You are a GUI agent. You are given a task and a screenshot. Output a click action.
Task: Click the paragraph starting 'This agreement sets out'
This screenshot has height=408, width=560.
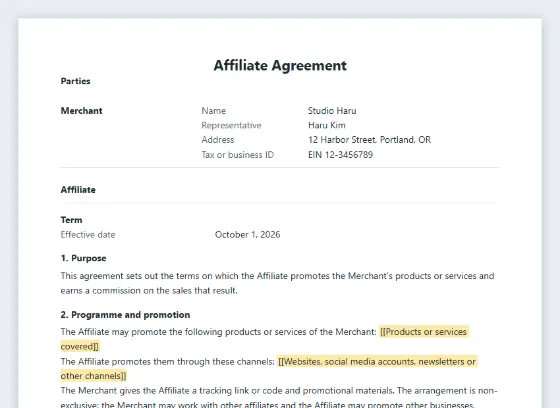(x=278, y=283)
